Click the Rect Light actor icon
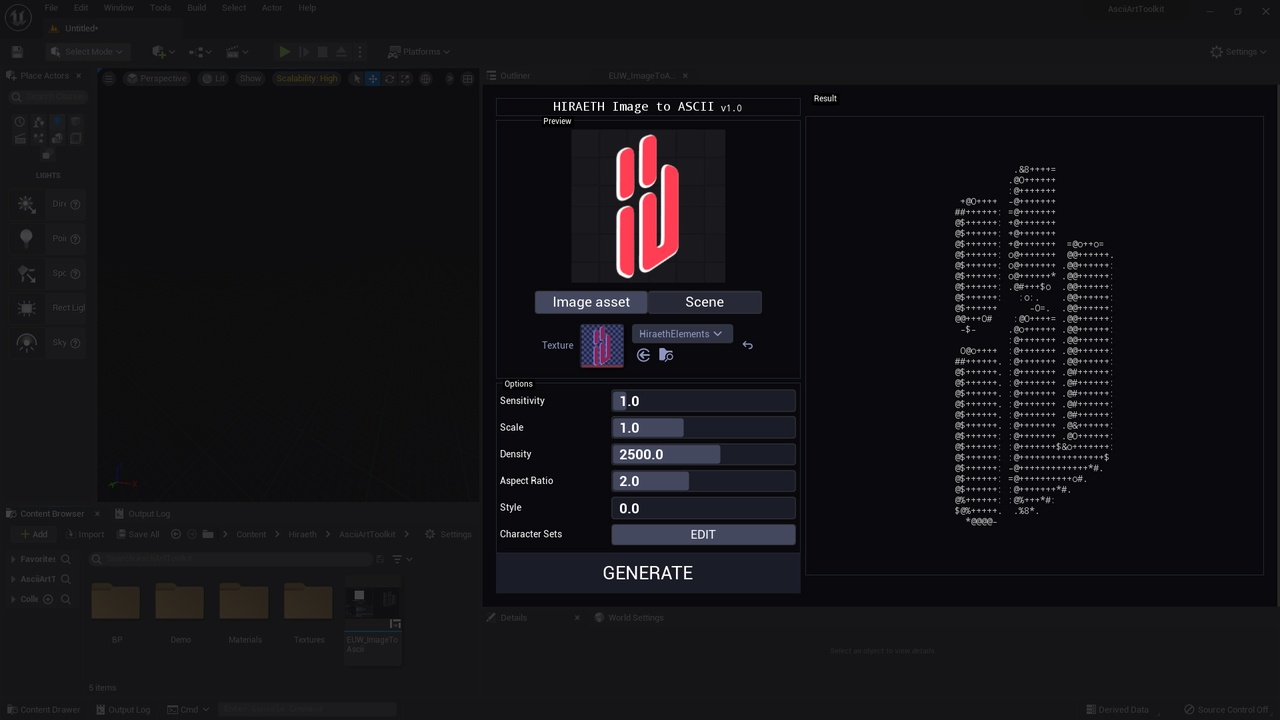Screen dimensions: 1280x720 click(27, 308)
